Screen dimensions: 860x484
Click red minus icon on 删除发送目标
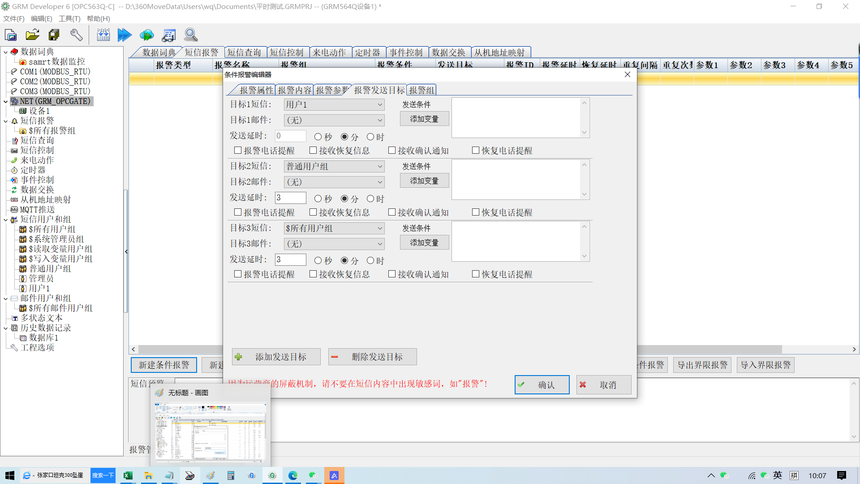click(335, 357)
